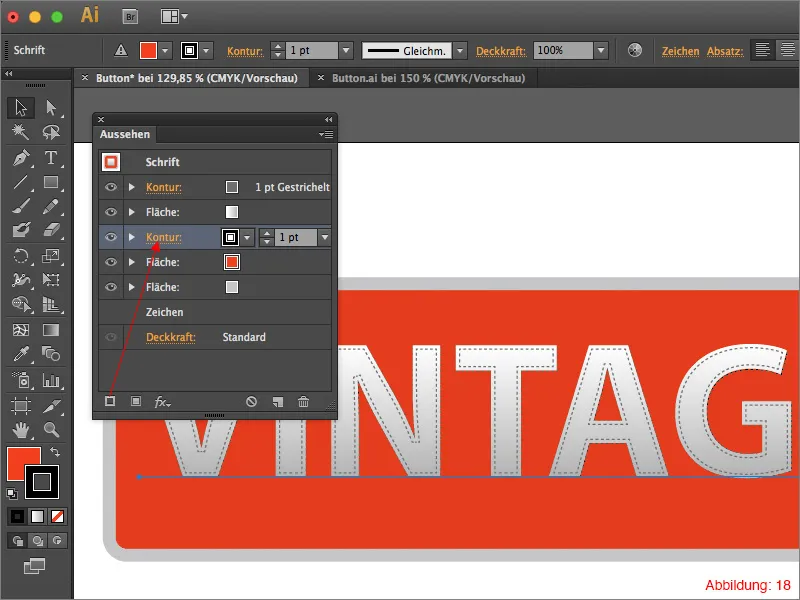Delete selected item with trash icon
Screen dimensions: 800x600
click(x=304, y=402)
